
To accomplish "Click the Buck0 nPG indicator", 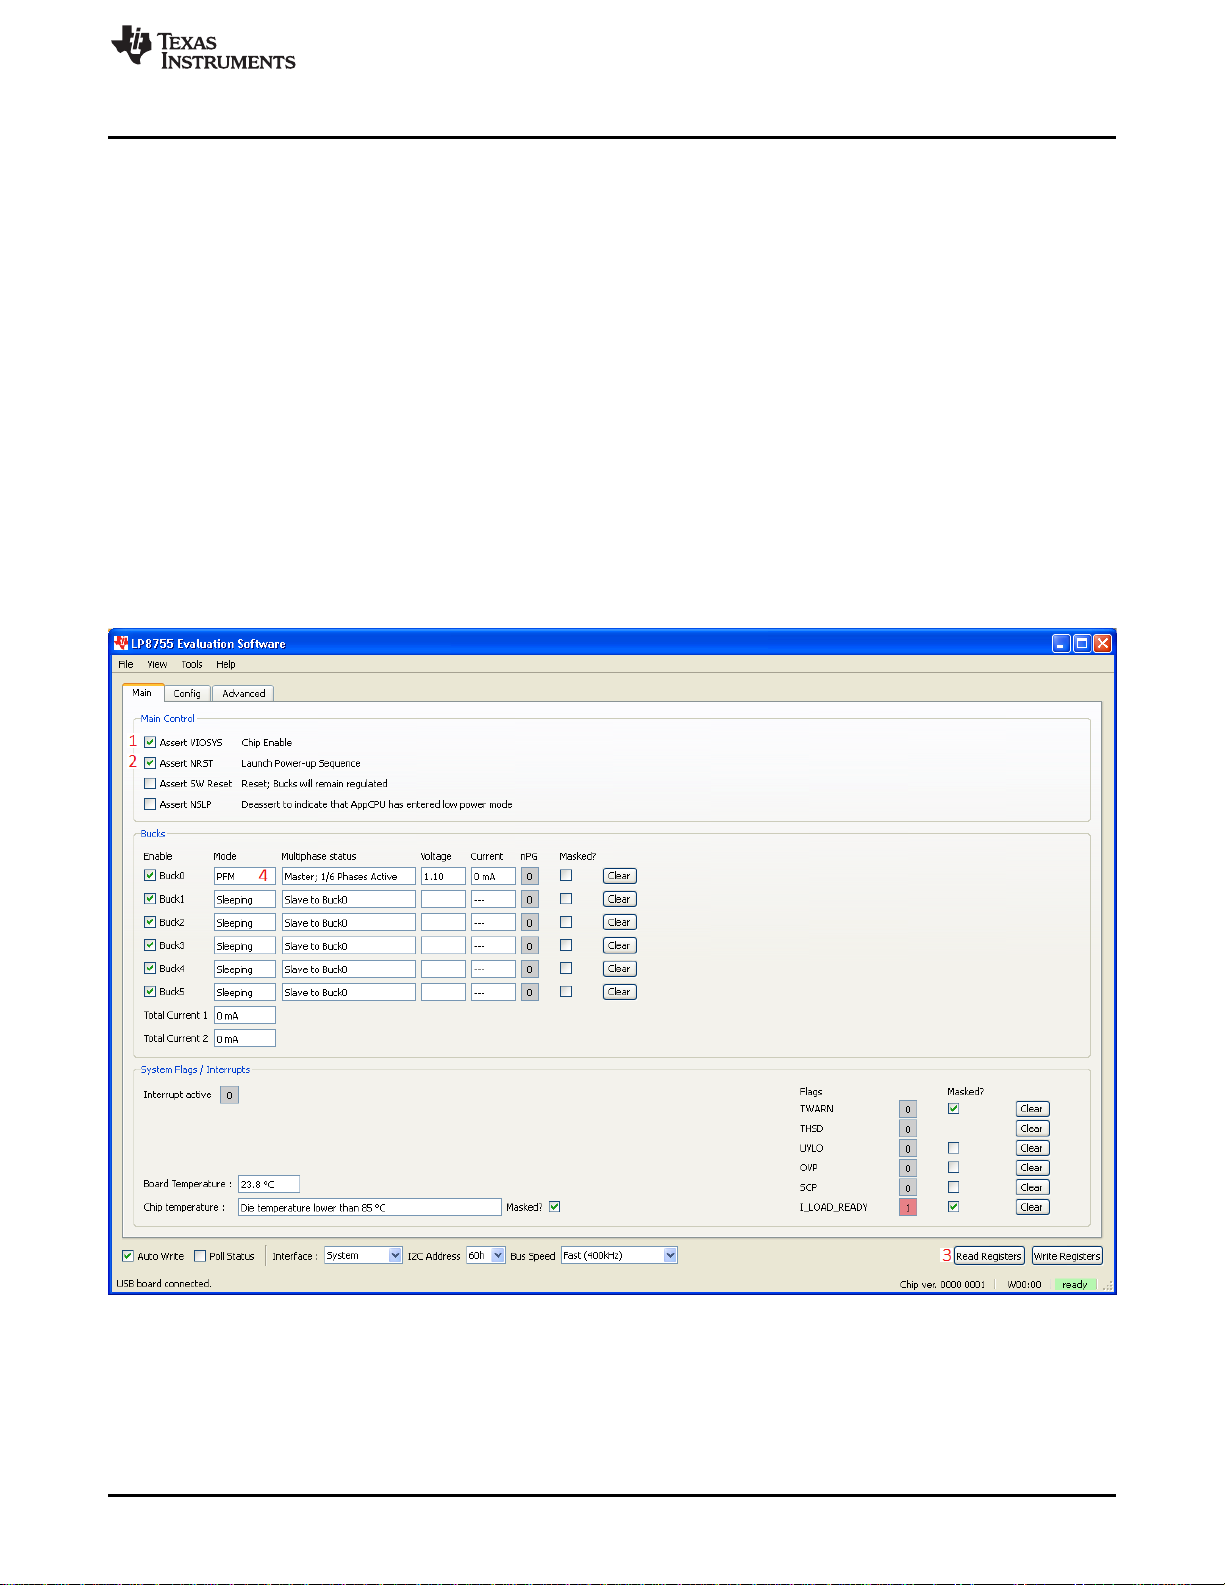I will click(x=529, y=876).
